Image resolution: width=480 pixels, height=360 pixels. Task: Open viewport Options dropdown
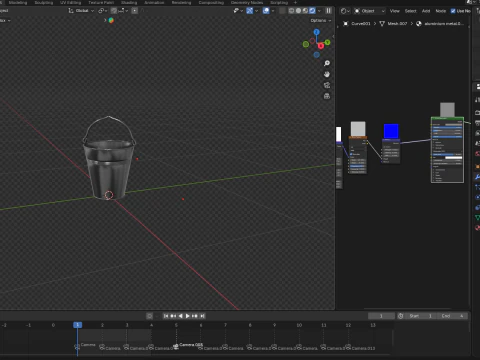321,20
